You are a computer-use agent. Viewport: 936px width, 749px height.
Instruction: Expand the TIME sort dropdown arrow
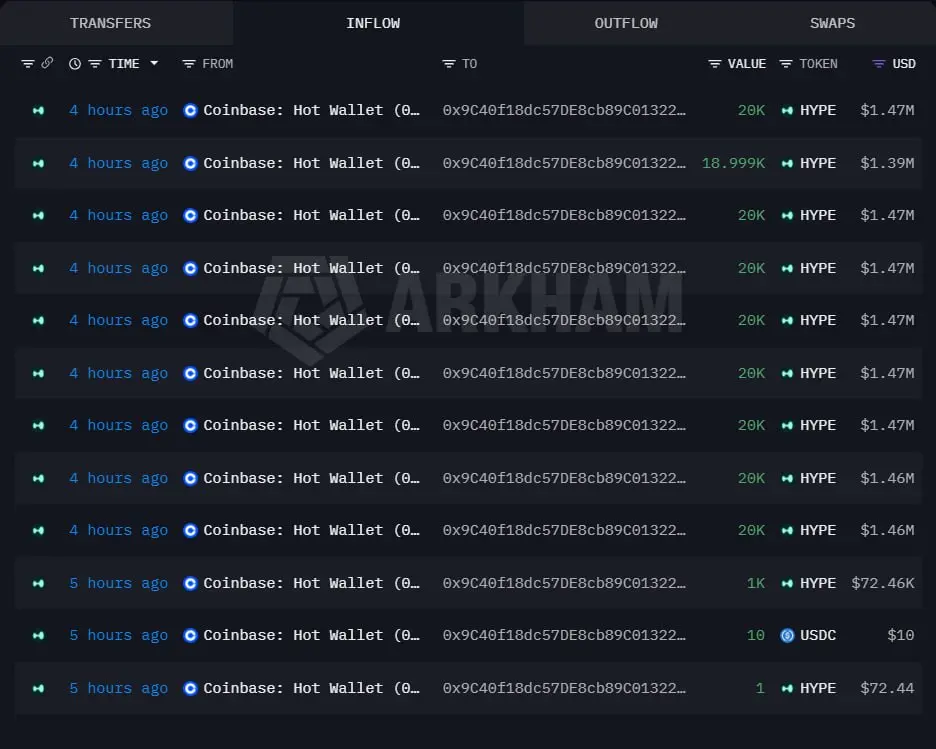[x=154, y=63]
